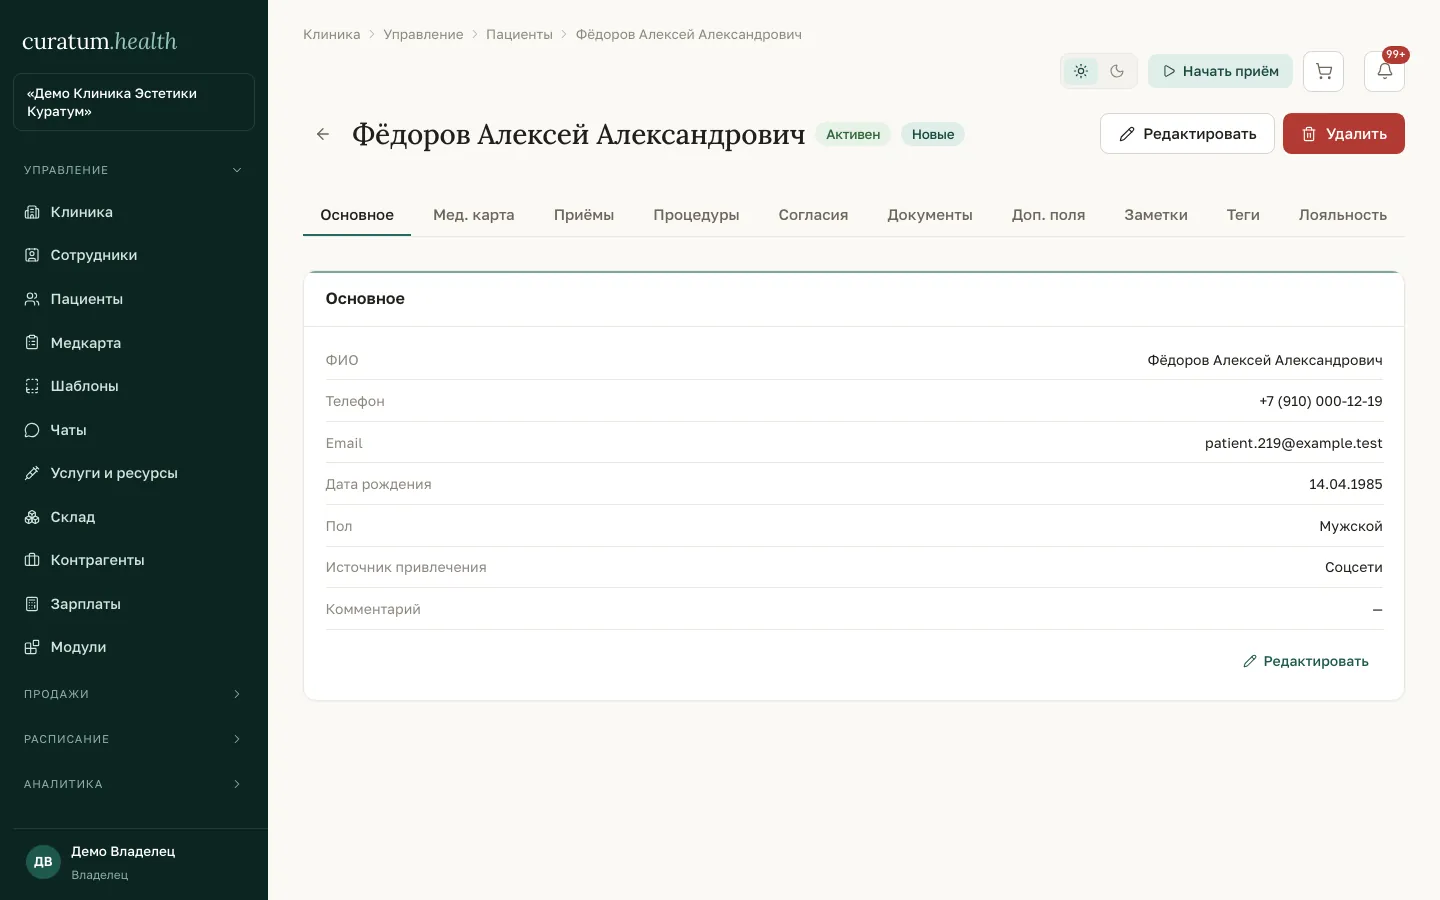Viewport: 1440px width, 900px height.
Task: Switch to the Приёмы tab
Action: pos(584,215)
